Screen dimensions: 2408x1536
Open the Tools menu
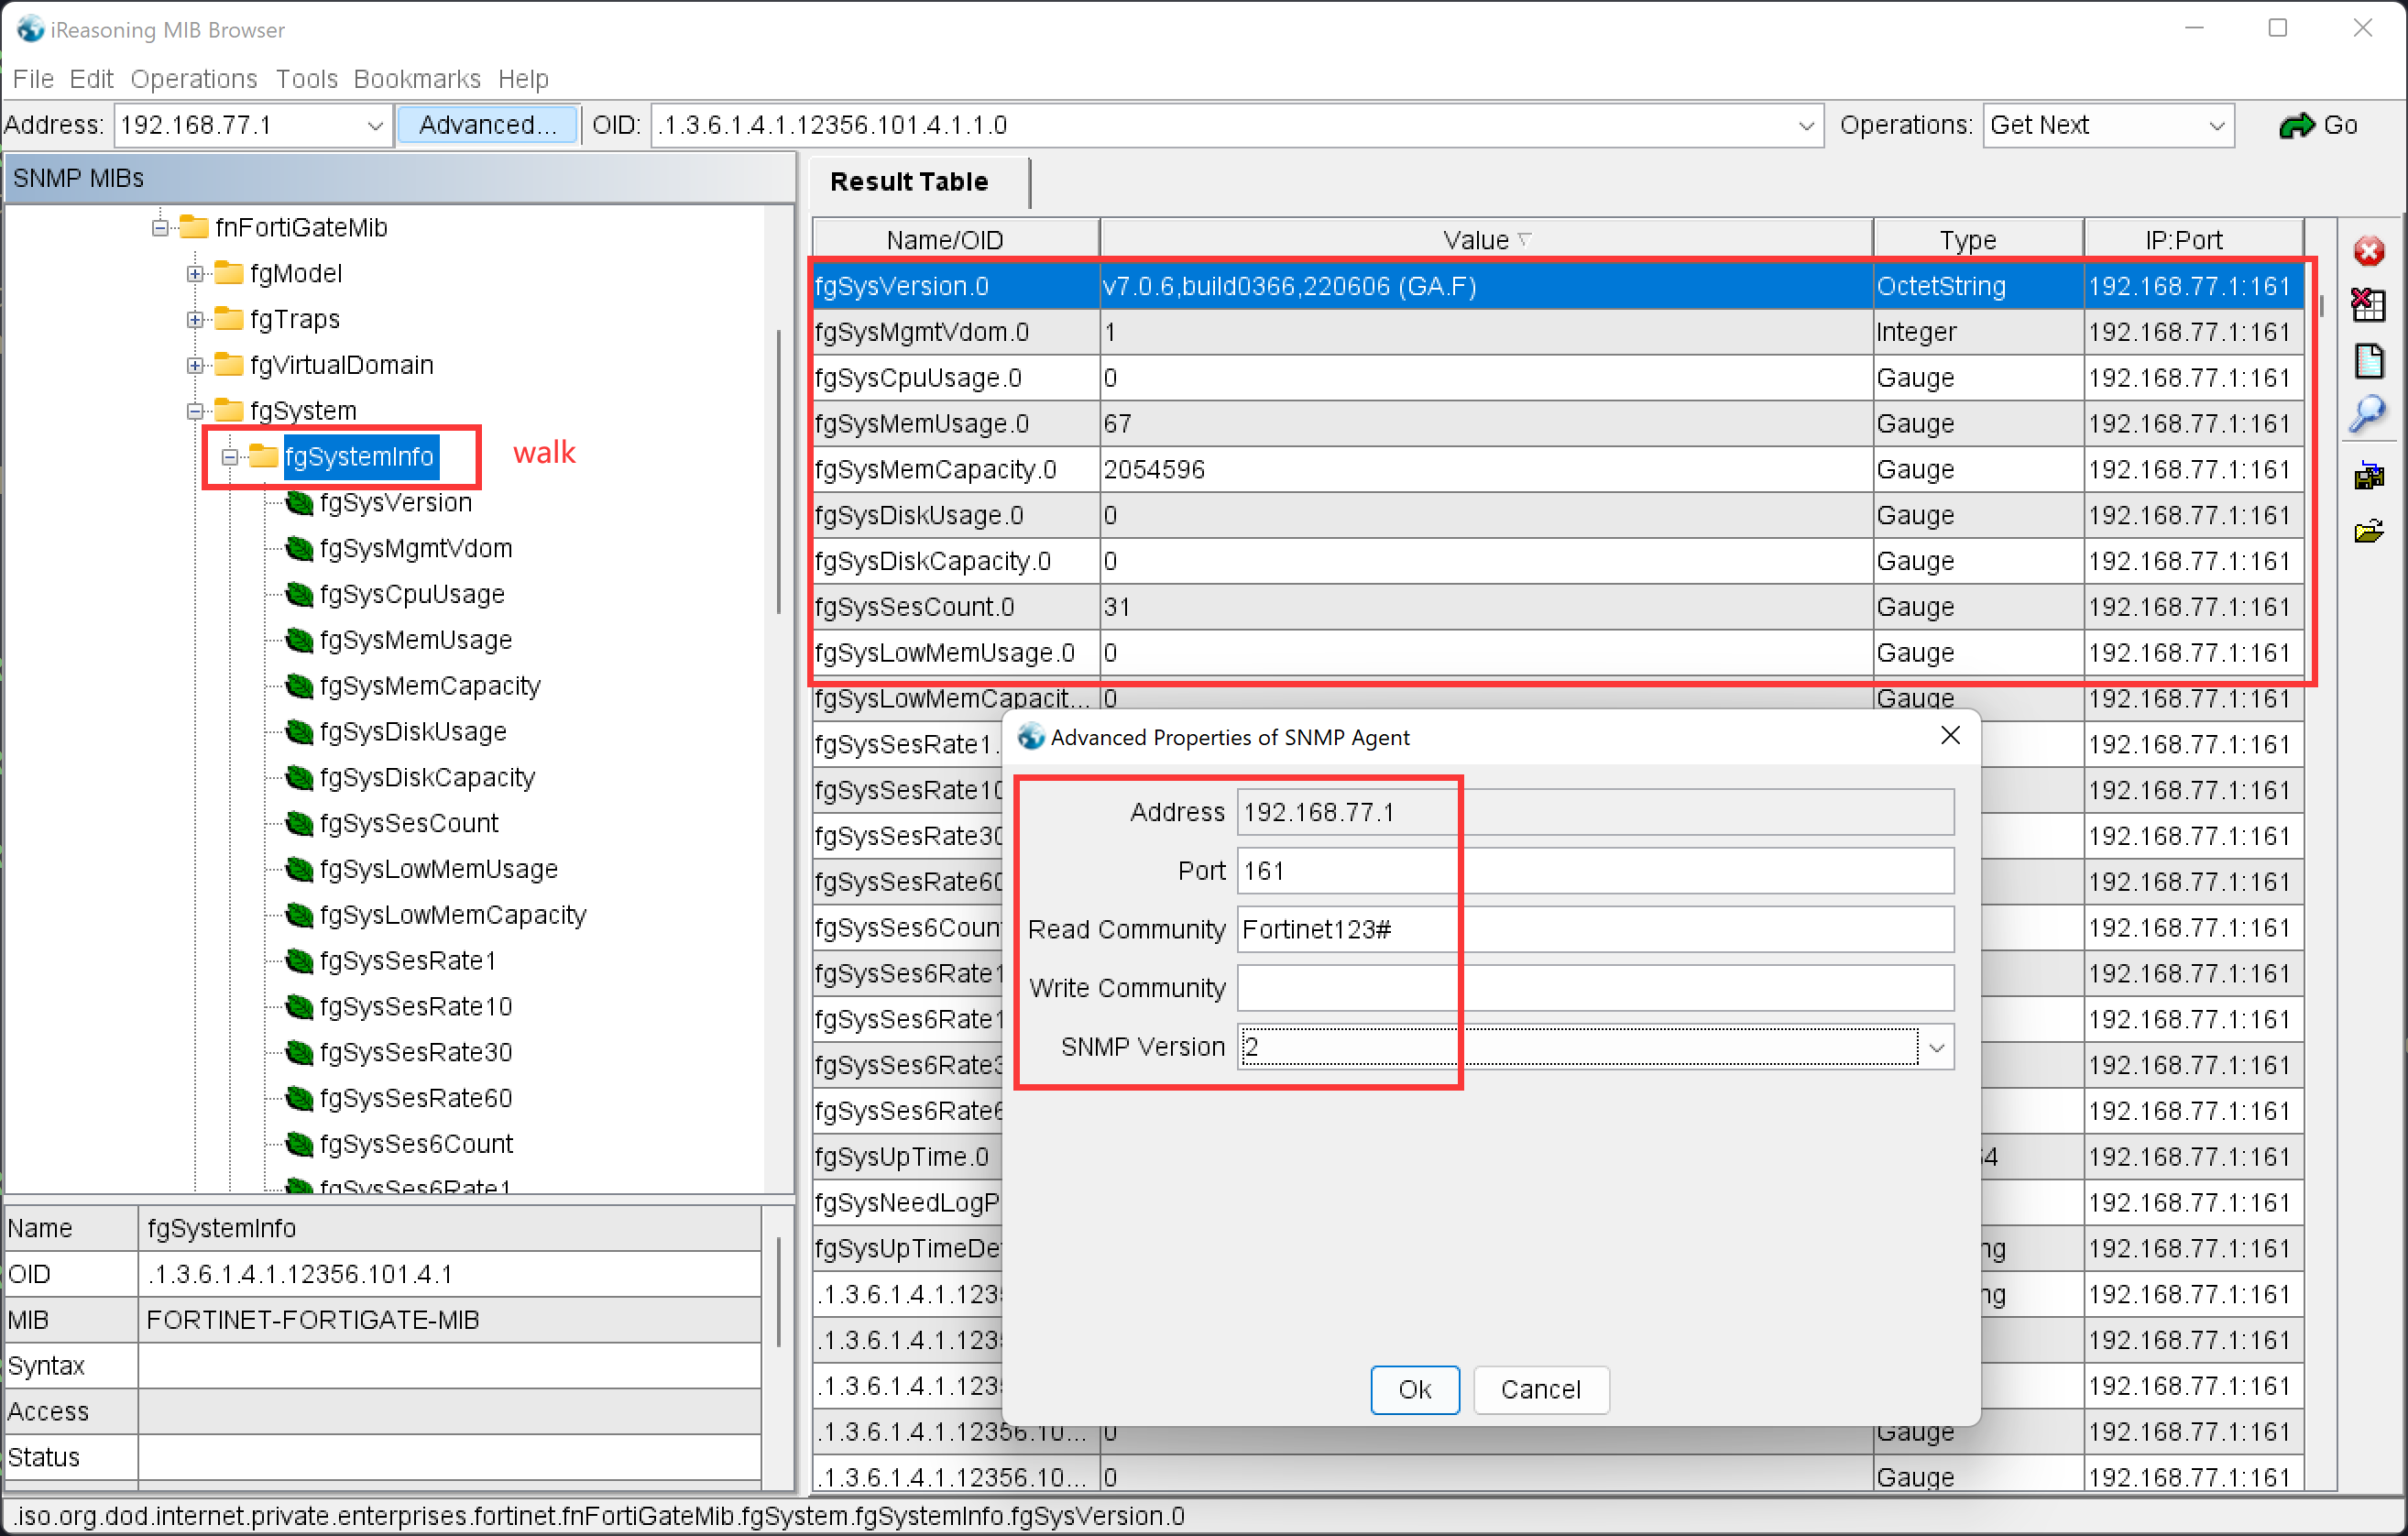tap(306, 79)
